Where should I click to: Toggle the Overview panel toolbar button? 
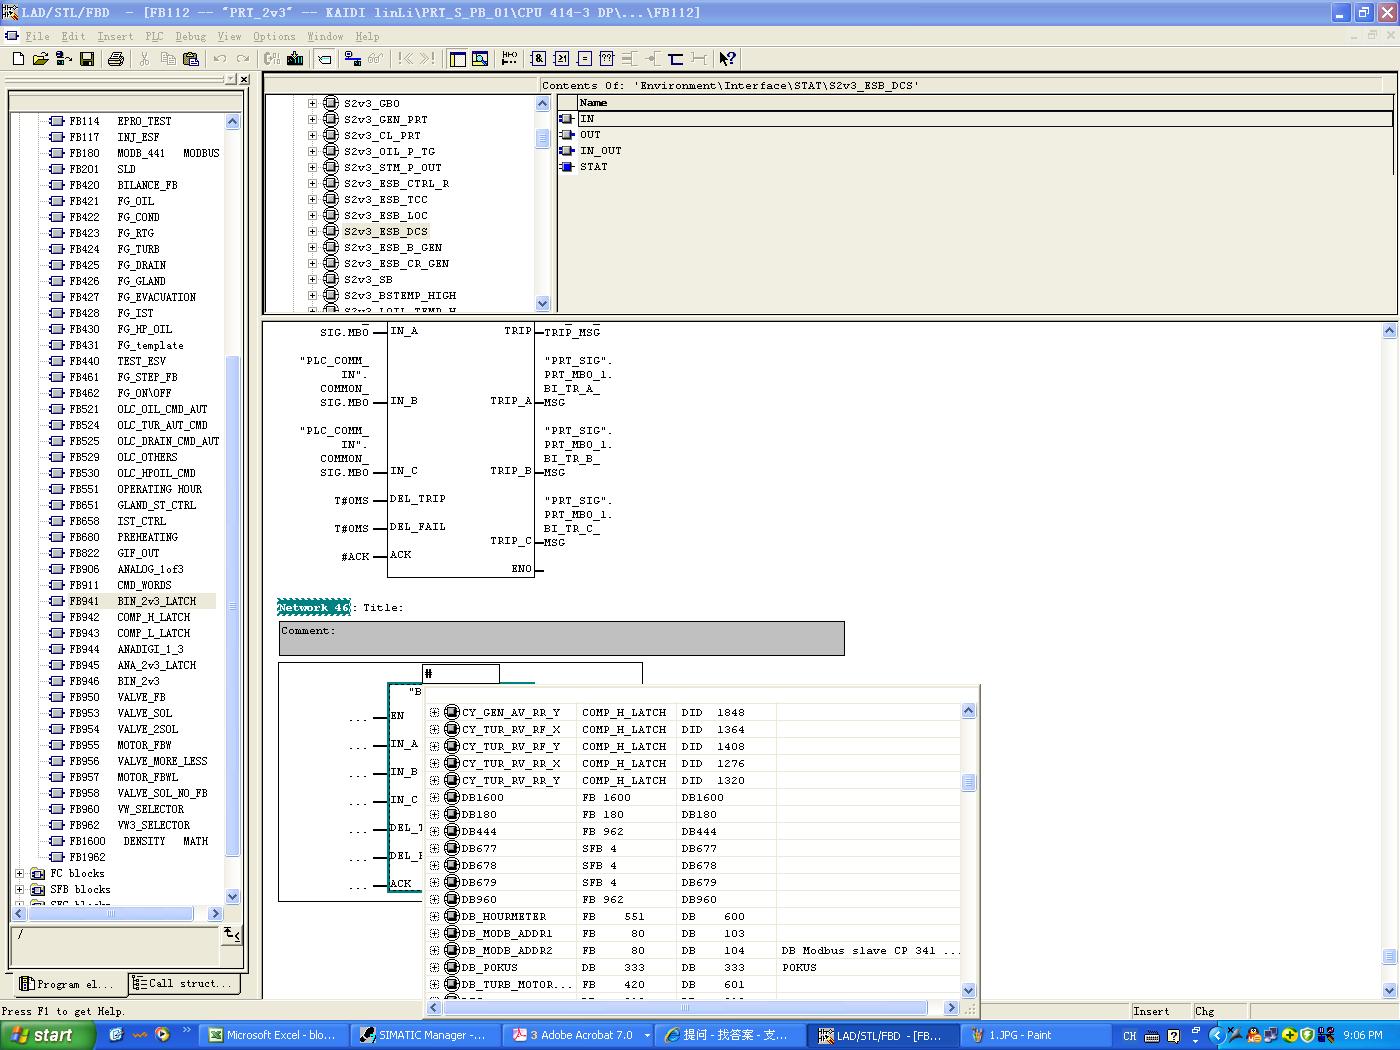[458, 59]
